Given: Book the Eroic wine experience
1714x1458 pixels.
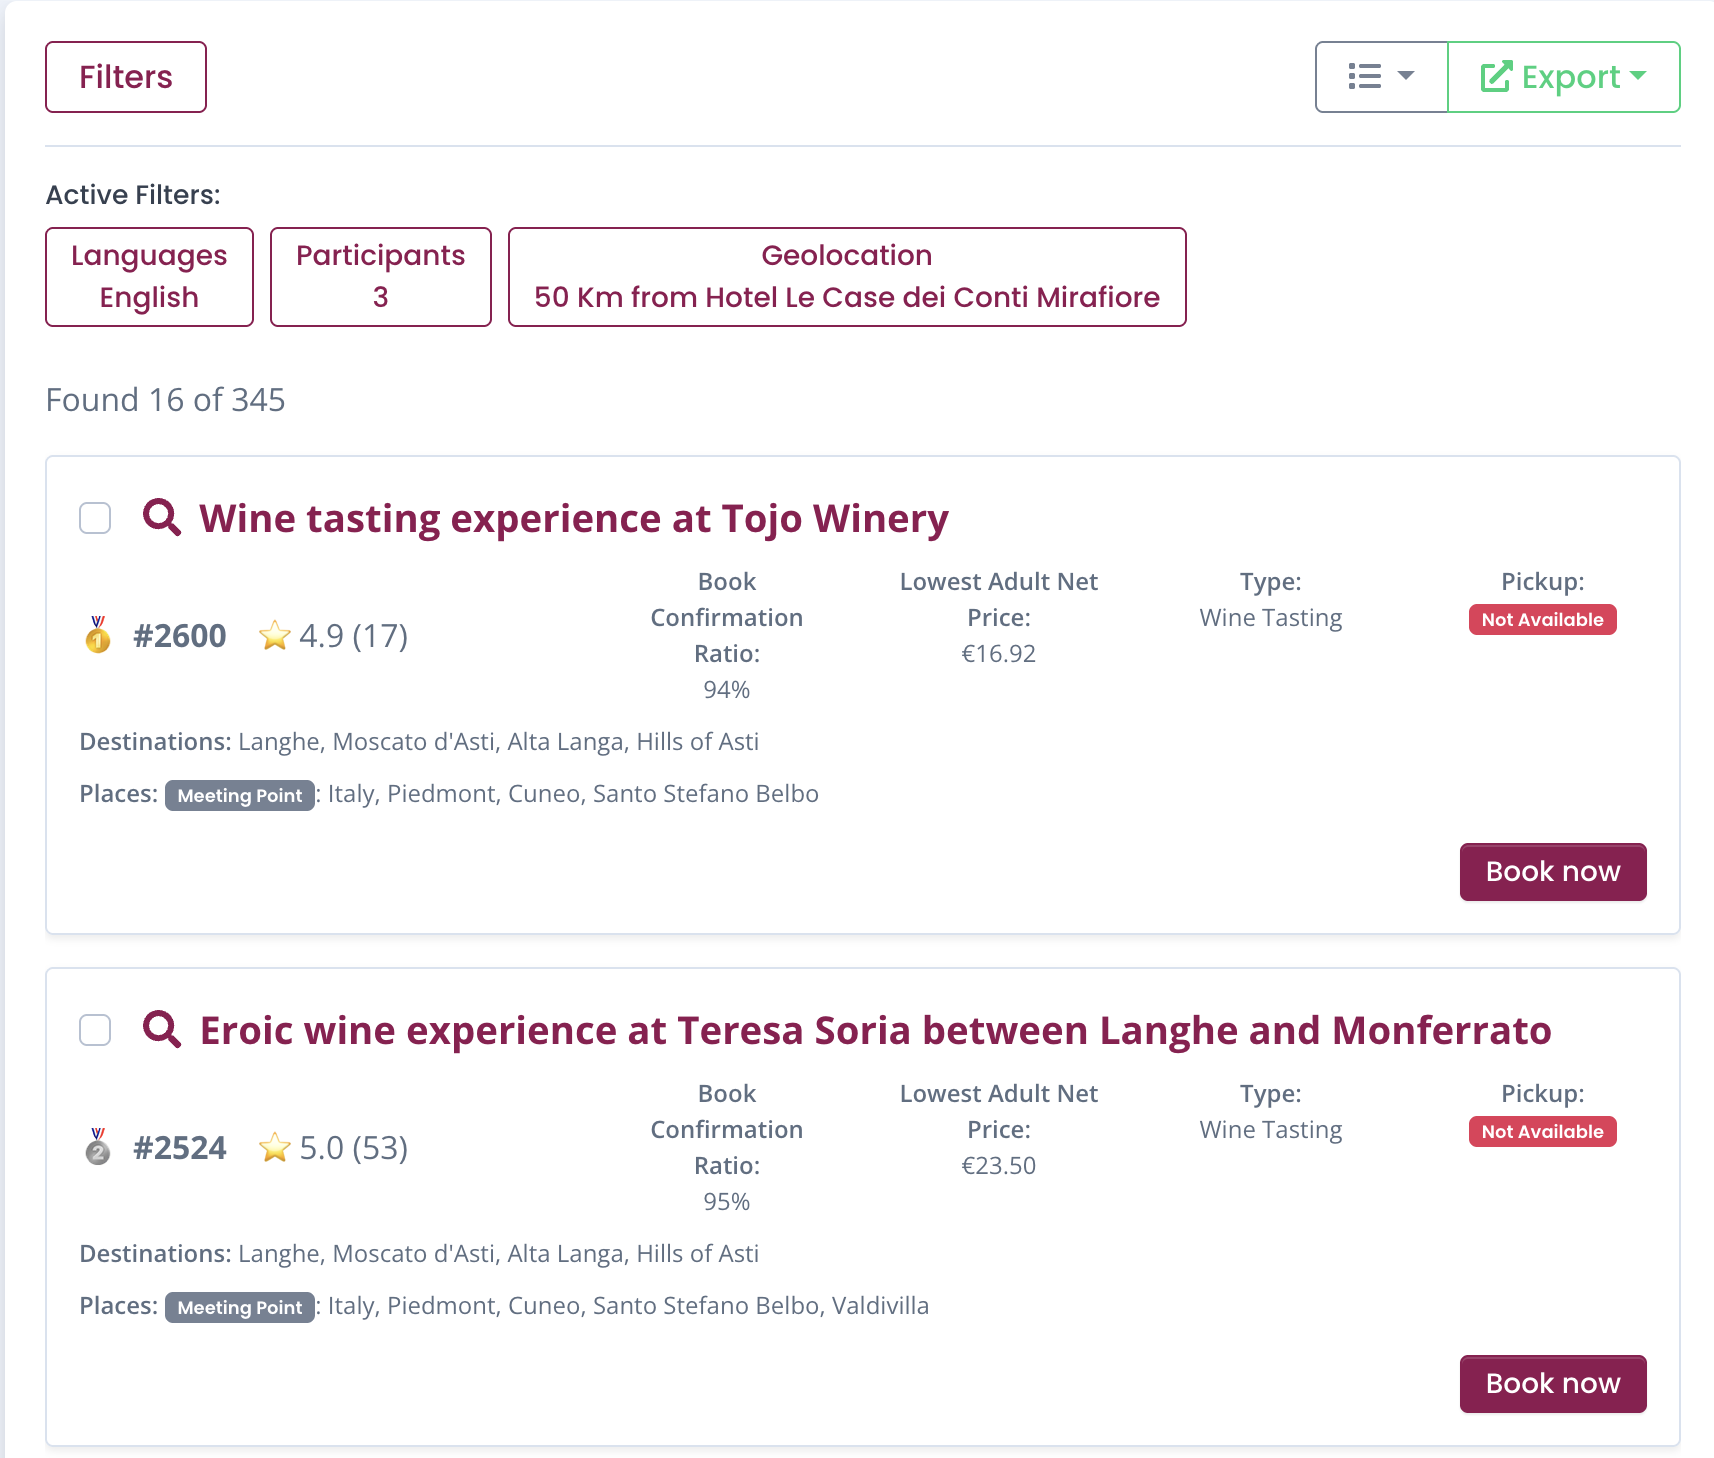Looking at the screenshot, I should [1552, 1384].
